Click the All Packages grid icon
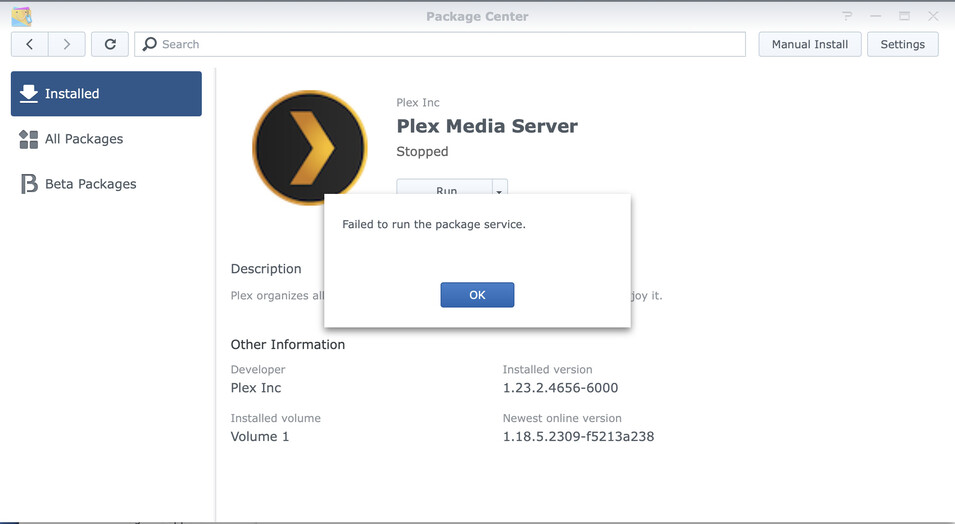Image resolution: width=955 pixels, height=524 pixels. (x=29, y=139)
